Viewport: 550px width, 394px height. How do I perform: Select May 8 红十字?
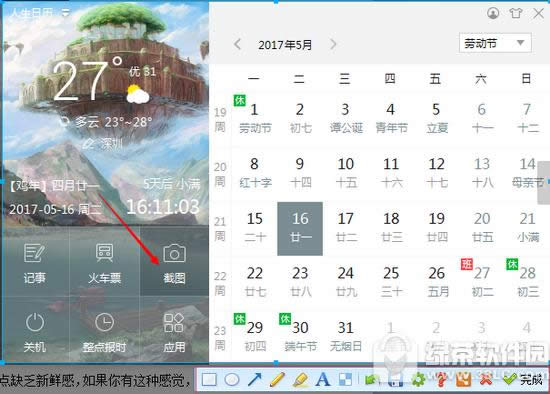(254, 173)
